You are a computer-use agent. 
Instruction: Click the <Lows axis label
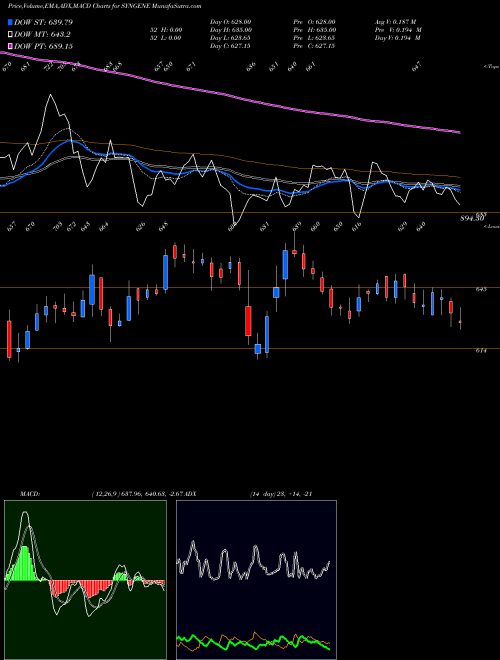pyautogui.click(x=491, y=226)
